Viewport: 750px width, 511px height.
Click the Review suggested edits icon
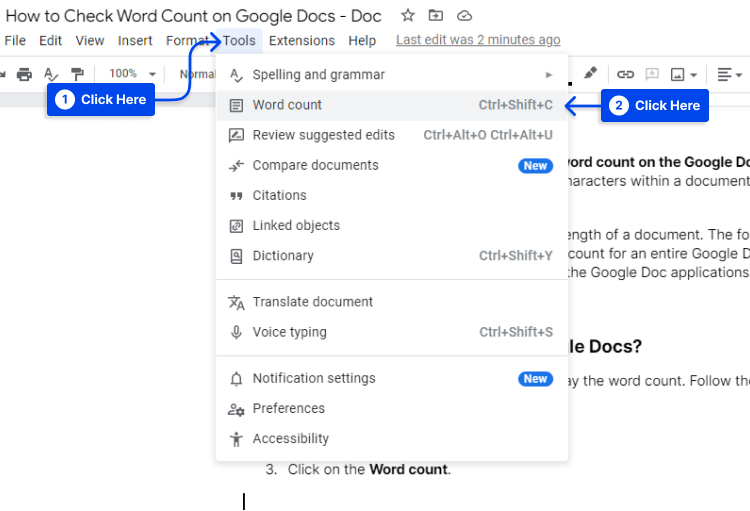pos(236,135)
